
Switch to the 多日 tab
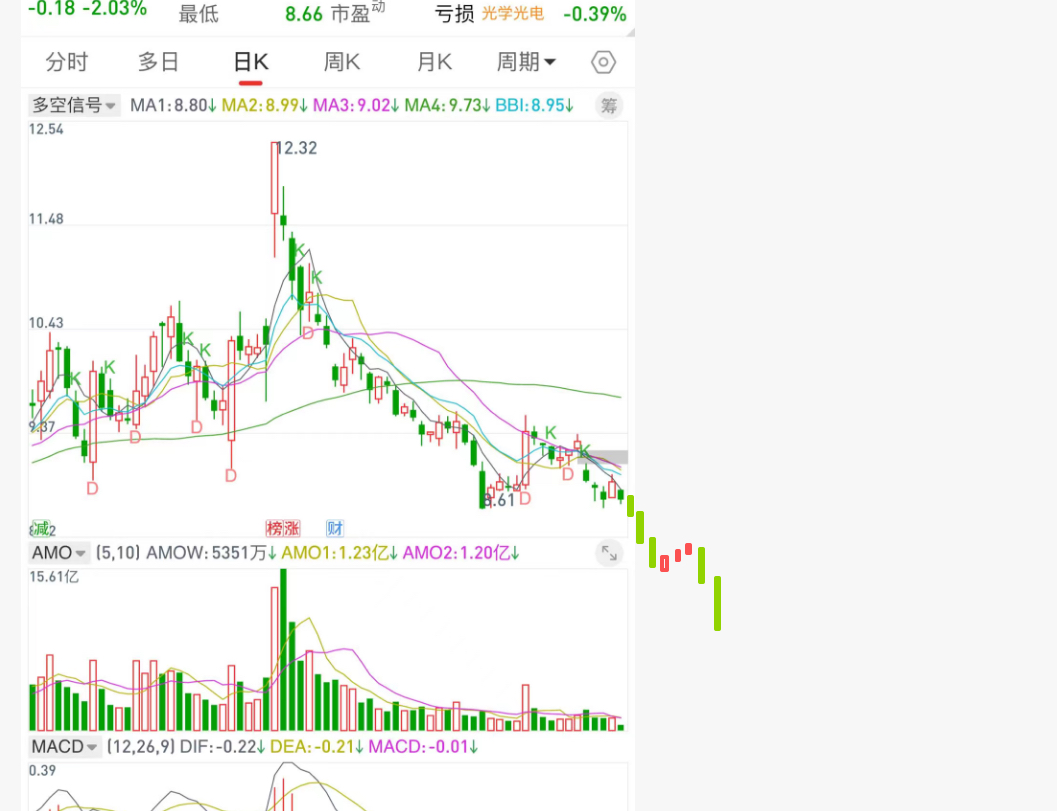click(x=158, y=62)
